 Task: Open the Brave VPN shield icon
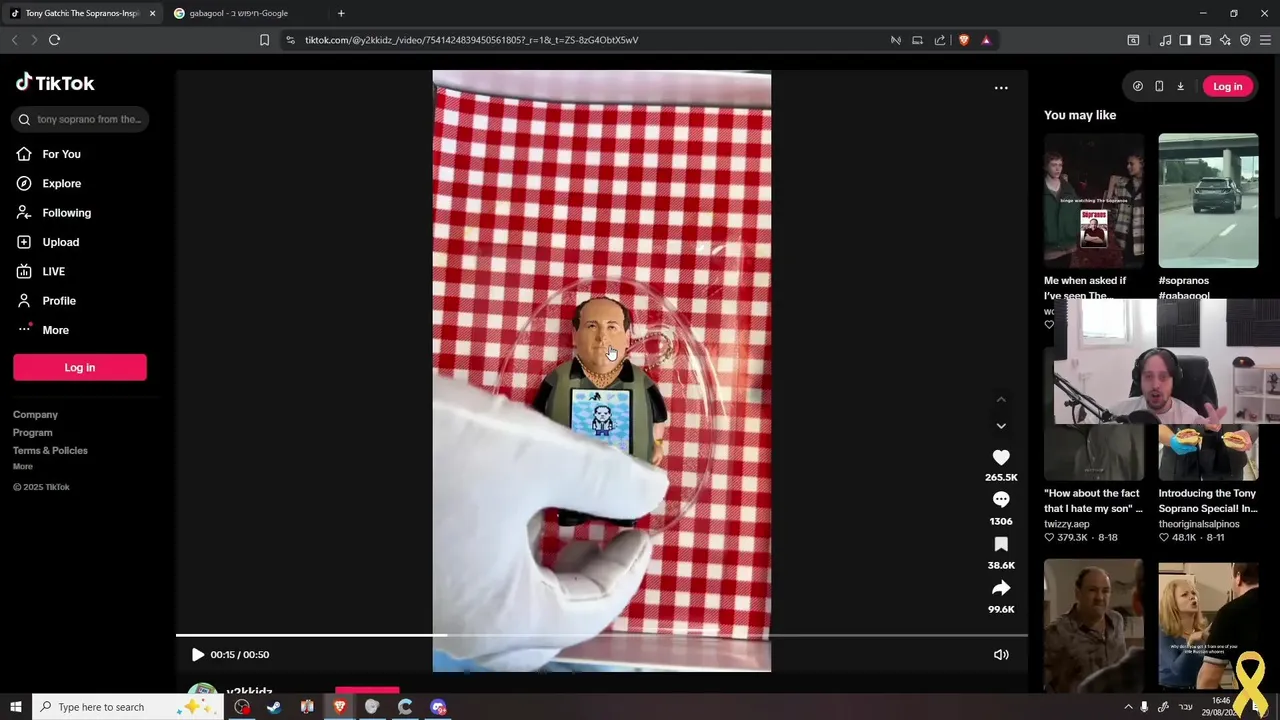pos(1245,40)
